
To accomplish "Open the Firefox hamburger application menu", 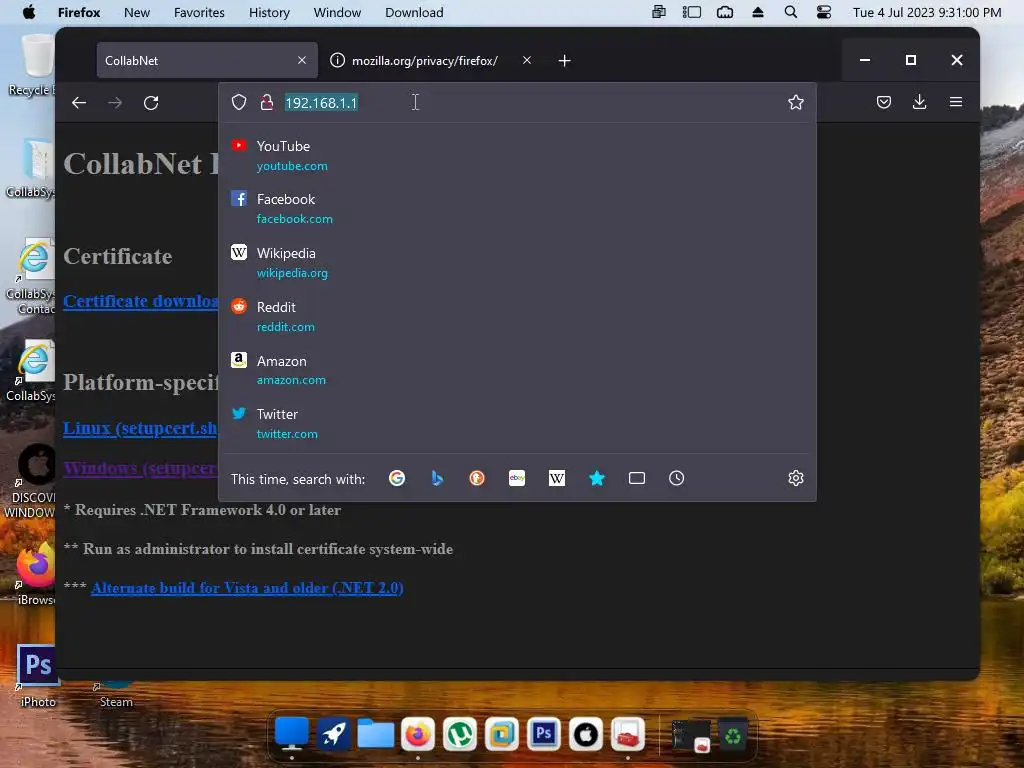I will [x=955, y=102].
